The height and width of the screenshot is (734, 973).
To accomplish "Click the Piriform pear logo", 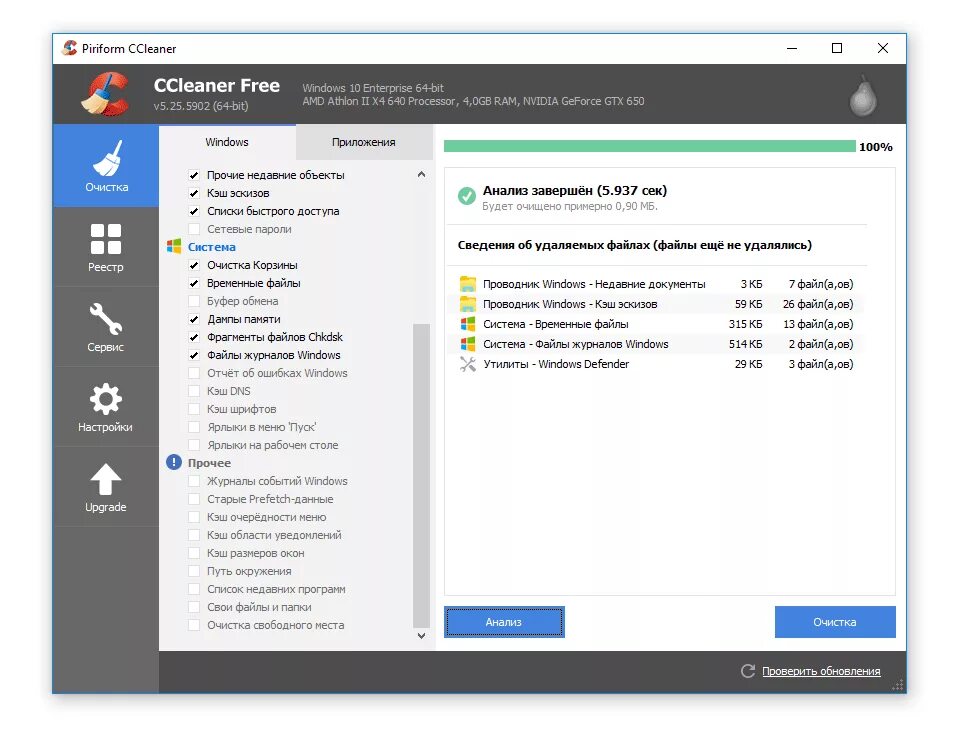I will [863, 96].
